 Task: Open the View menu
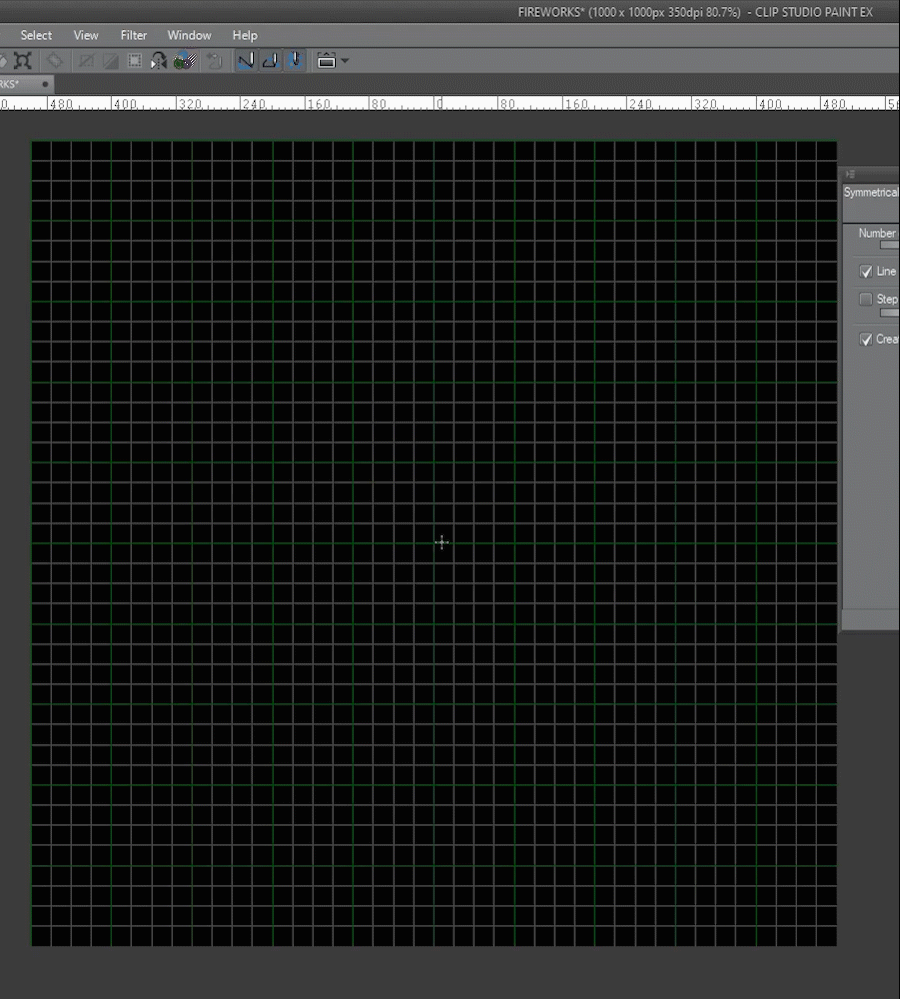[x=85, y=35]
